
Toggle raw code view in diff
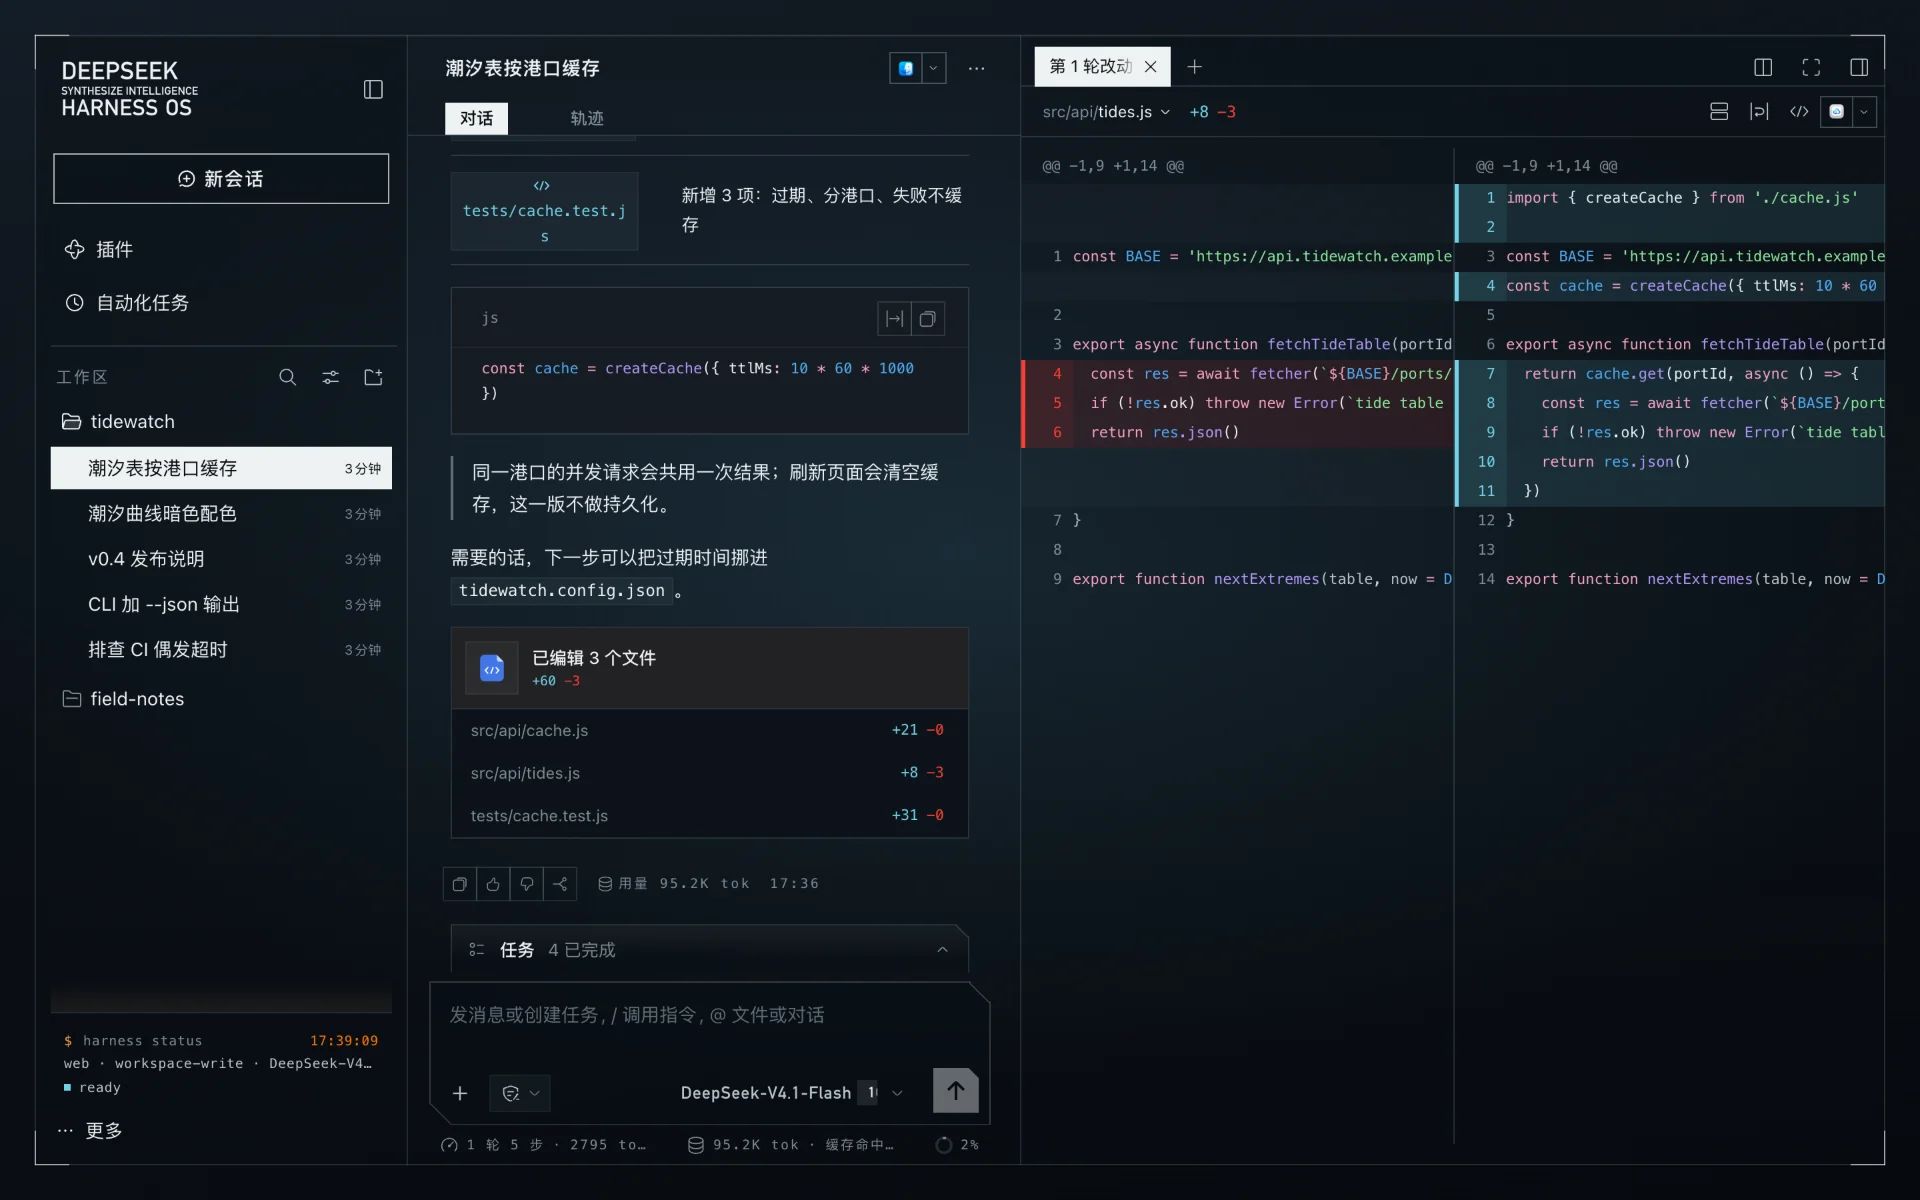click(x=1799, y=112)
